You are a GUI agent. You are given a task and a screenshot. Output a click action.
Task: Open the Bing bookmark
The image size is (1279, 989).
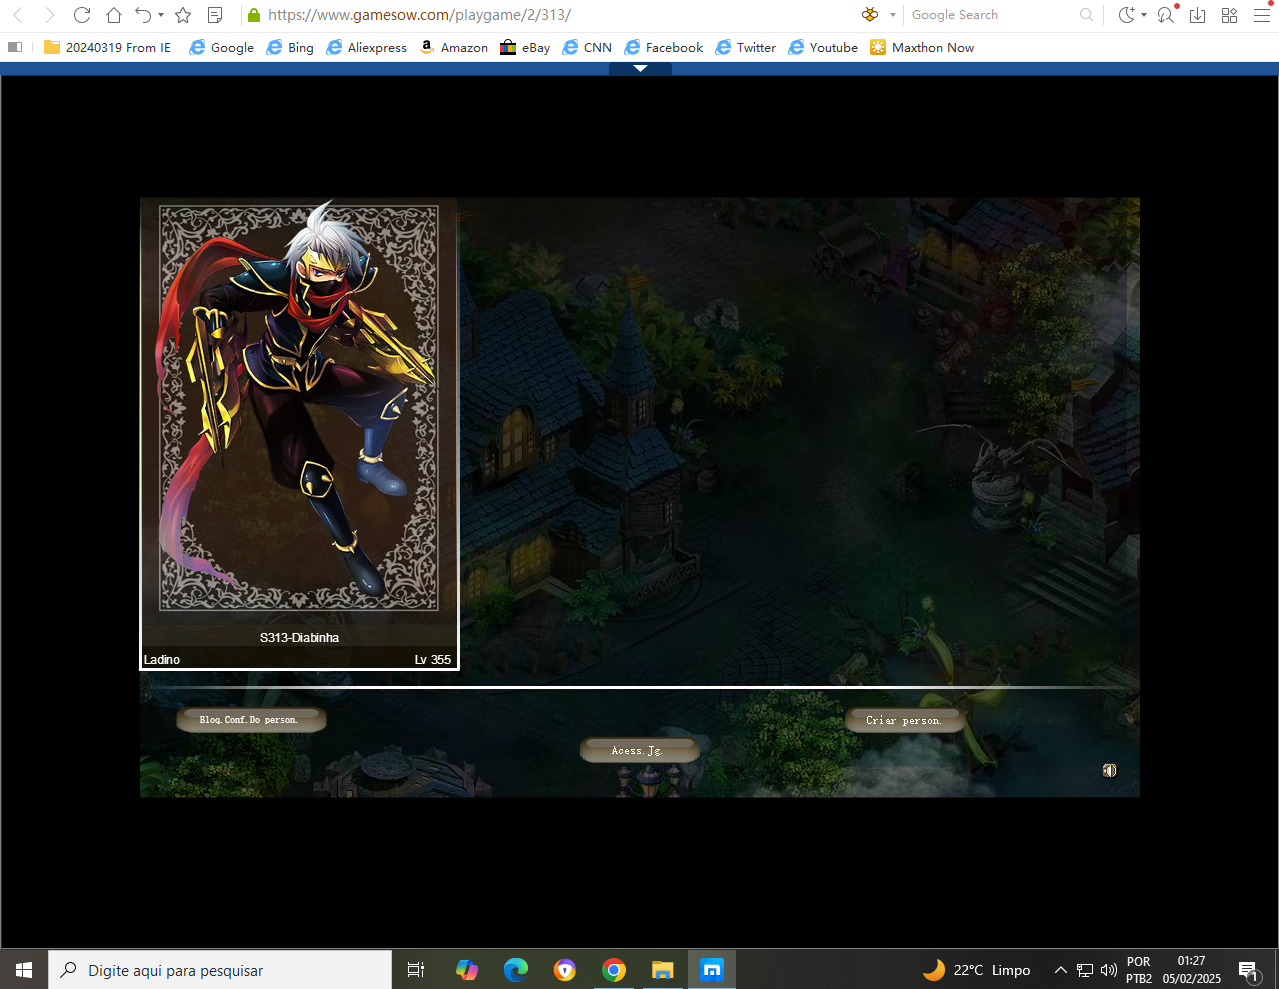pyautogui.click(x=290, y=47)
